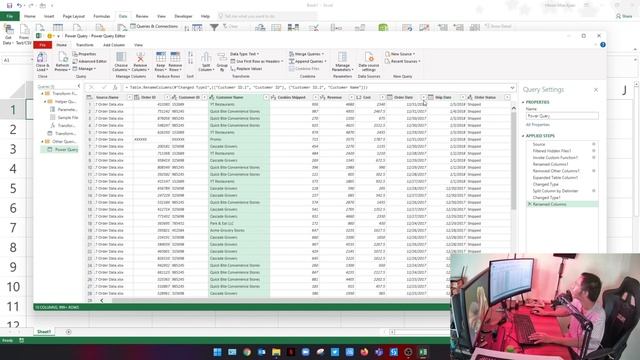Viewport: 640px width, 360px height.
Task: Open Data Type: Text dropdown
Action: (x=244, y=54)
